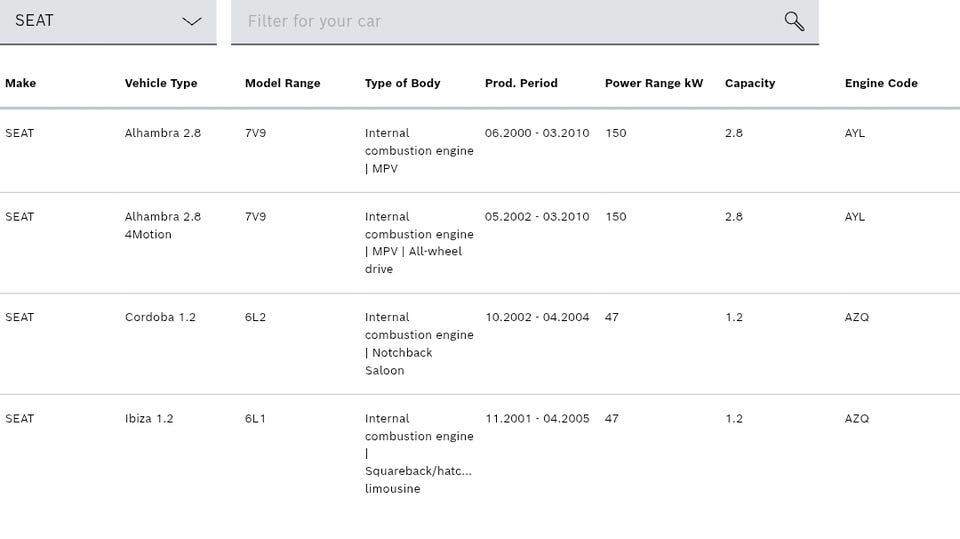
Task: Click the Make column header
Action: click(20, 83)
